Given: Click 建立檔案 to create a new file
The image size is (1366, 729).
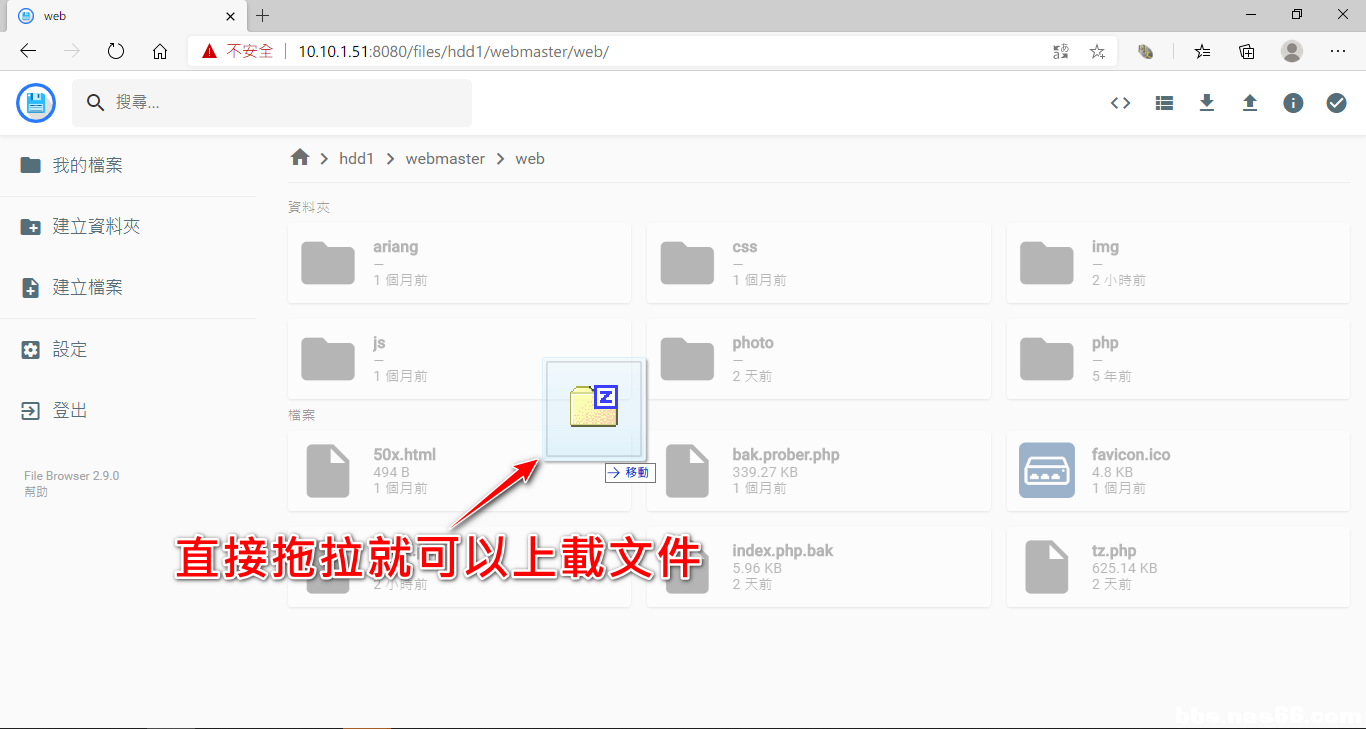Looking at the screenshot, I should coord(87,288).
